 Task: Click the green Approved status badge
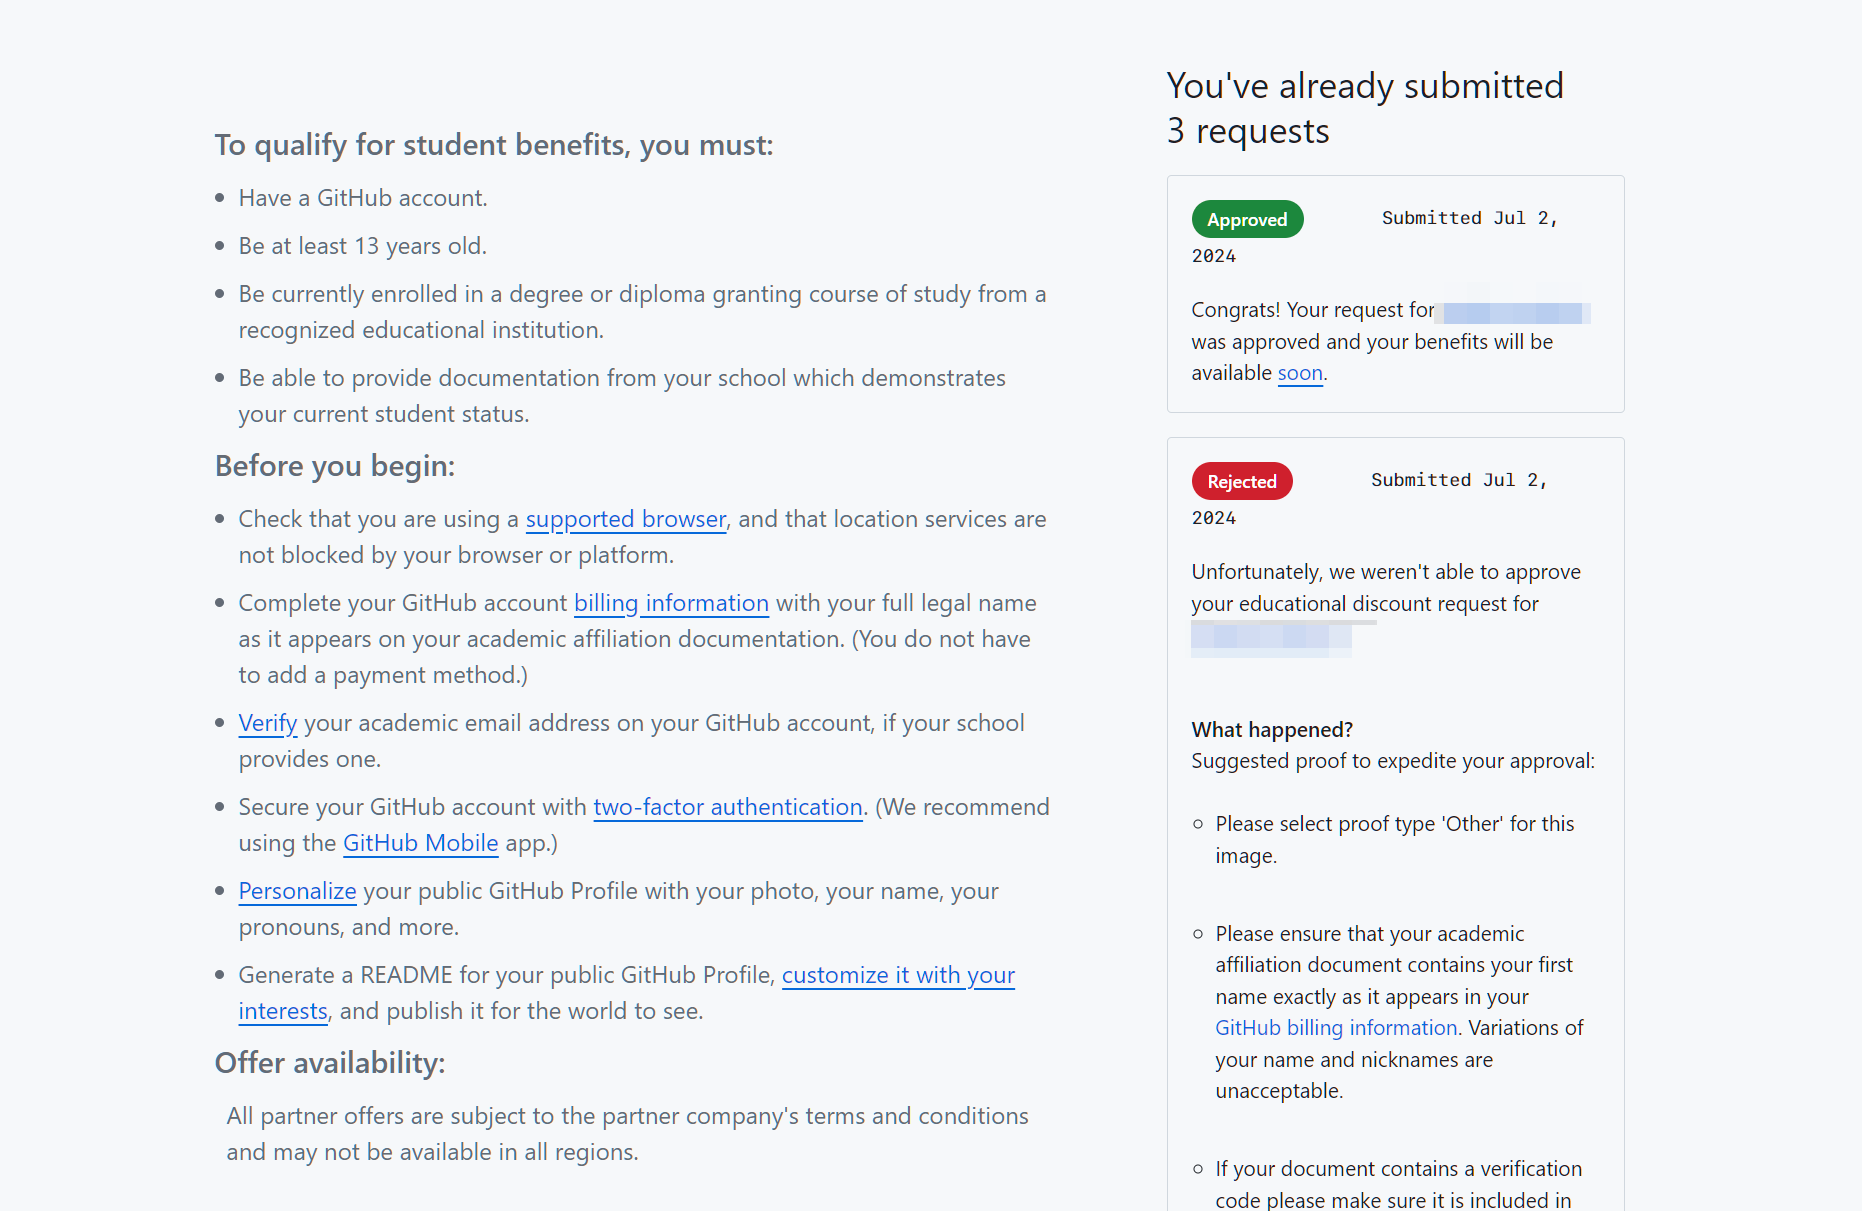[1247, 219]
